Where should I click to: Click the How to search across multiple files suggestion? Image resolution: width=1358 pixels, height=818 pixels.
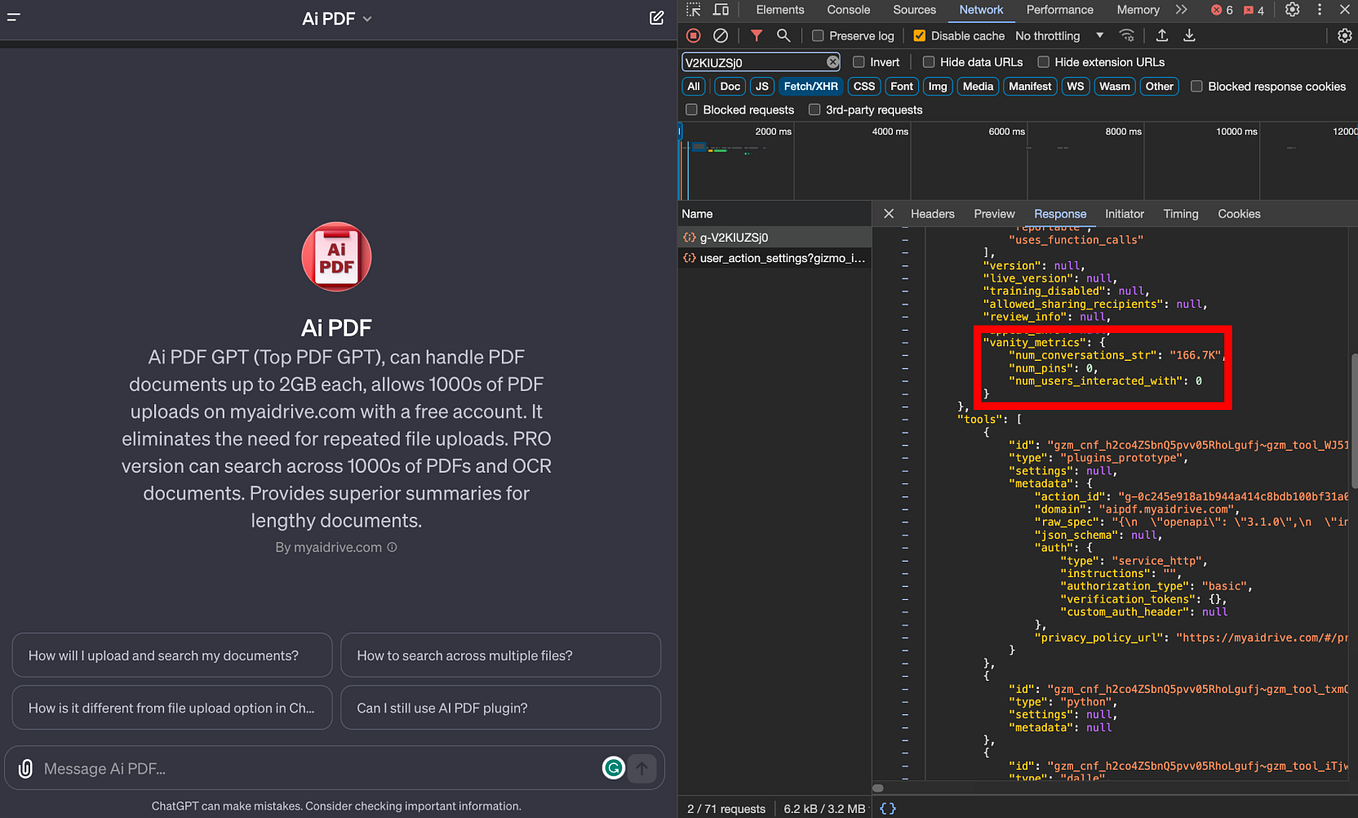tap(500, 655)
